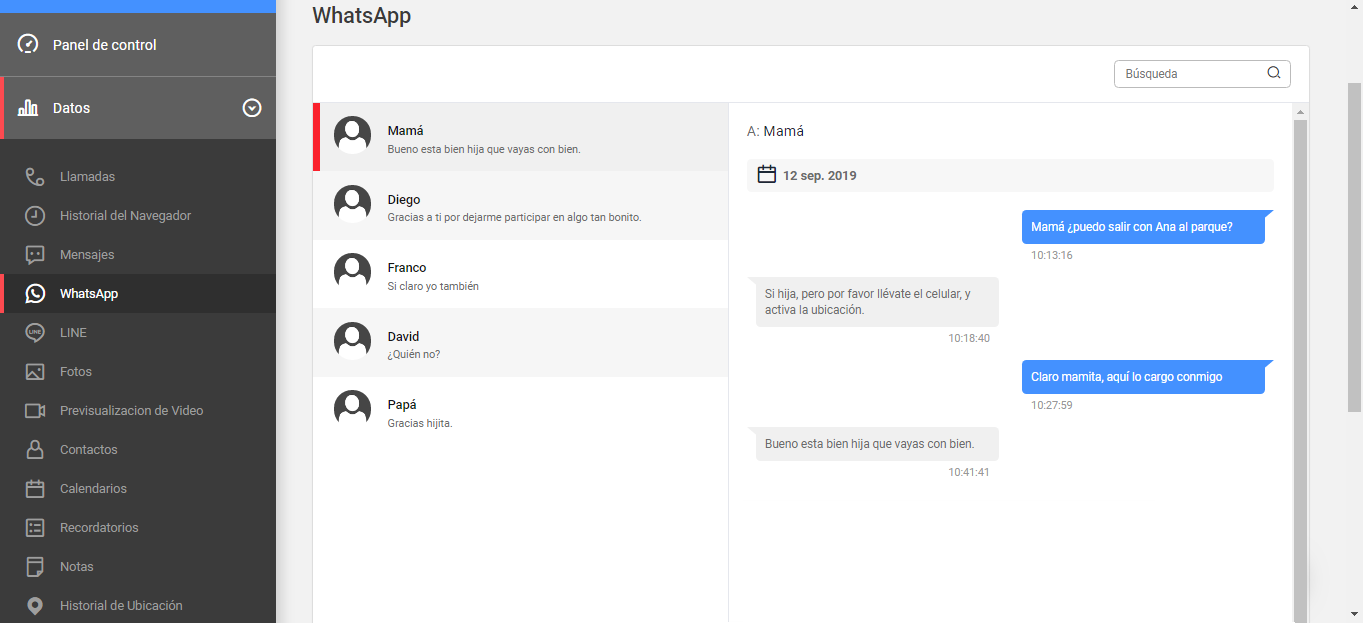Select WhatsApp in the sidebar
The width and height of the screenshot is (1363, 623).
pyautogui.click(x=138, y=294)
